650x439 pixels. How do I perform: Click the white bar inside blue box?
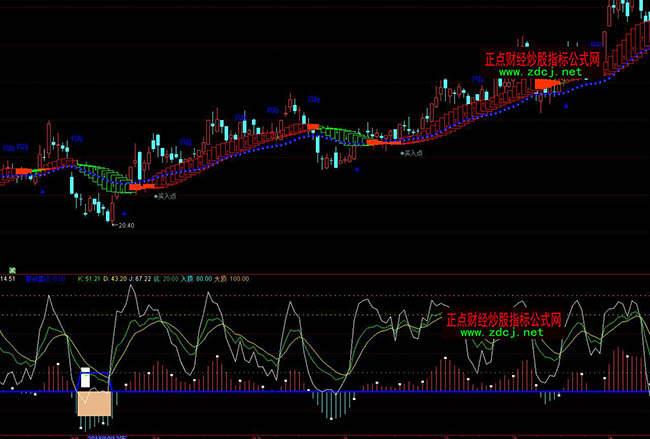(87, 379)
